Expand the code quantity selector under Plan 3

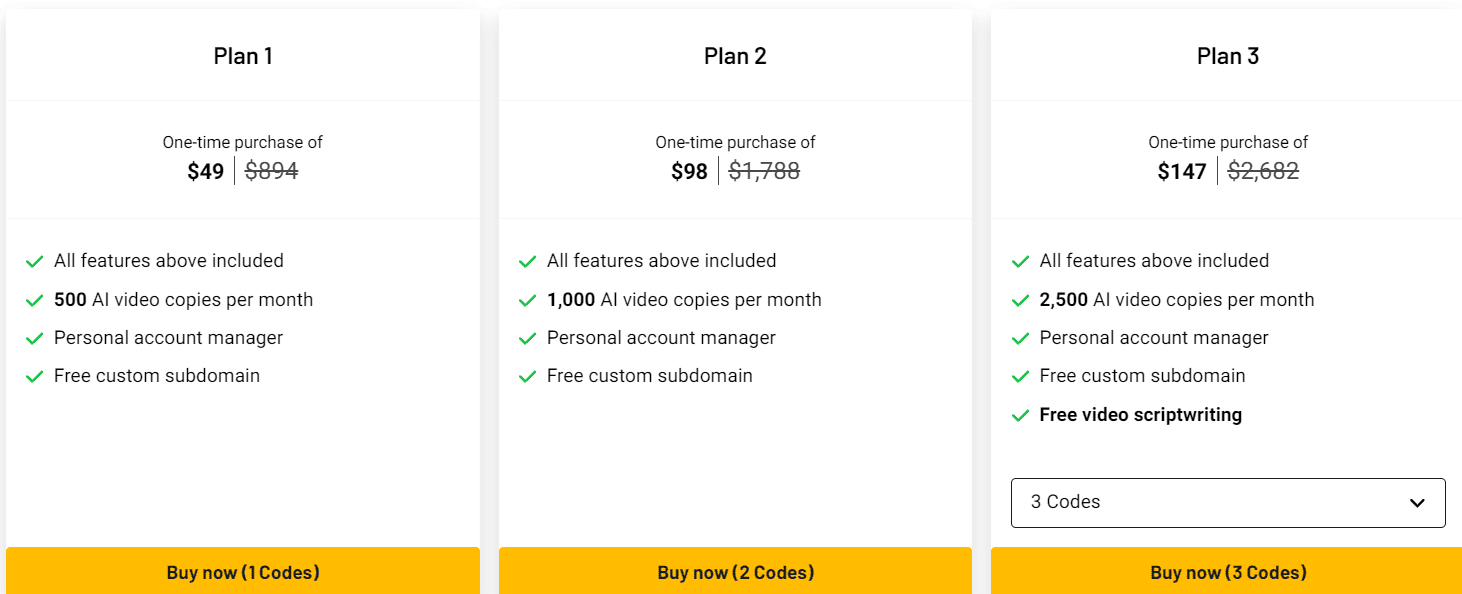point(1227,503)
